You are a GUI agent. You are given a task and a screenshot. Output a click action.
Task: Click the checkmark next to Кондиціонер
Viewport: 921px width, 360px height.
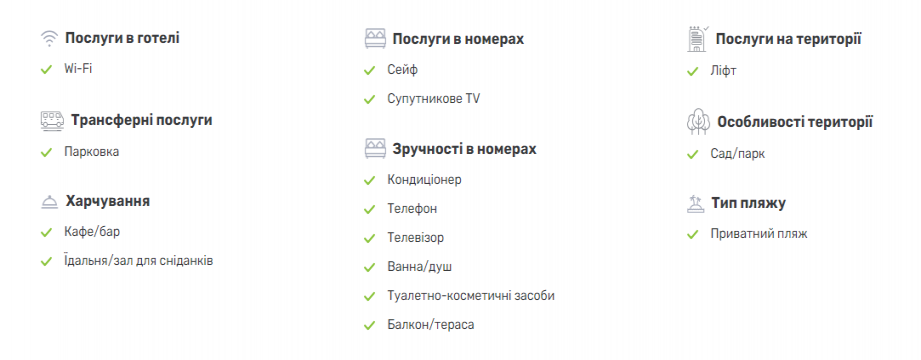click(369, 180)
